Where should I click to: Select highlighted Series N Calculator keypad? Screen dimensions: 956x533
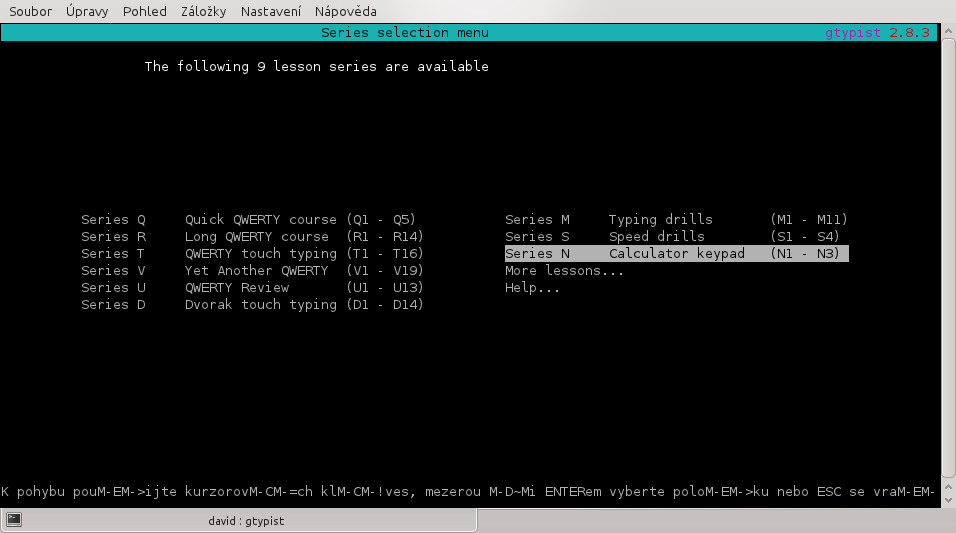point(676,254)
